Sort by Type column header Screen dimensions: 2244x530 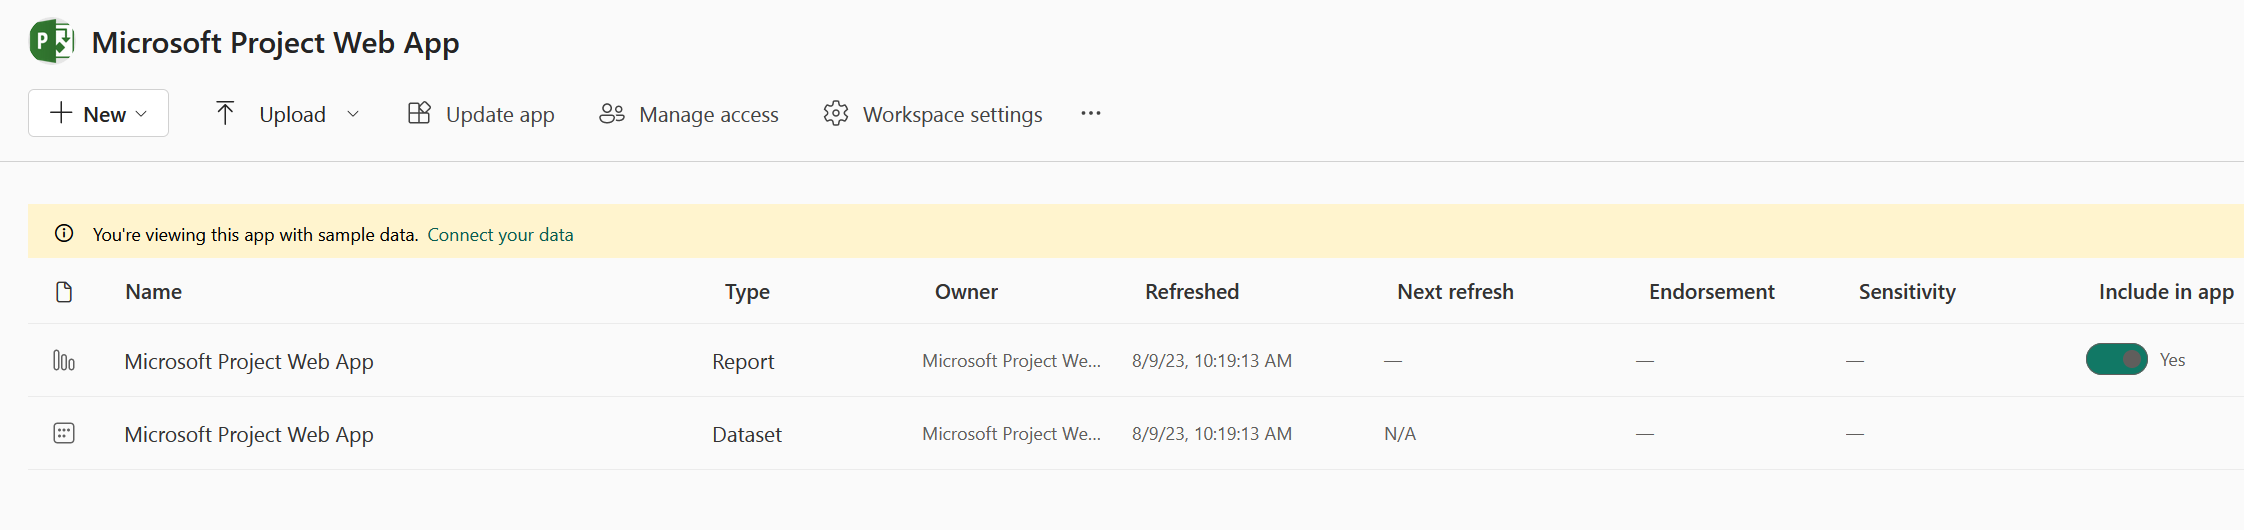tap(747, 292)
